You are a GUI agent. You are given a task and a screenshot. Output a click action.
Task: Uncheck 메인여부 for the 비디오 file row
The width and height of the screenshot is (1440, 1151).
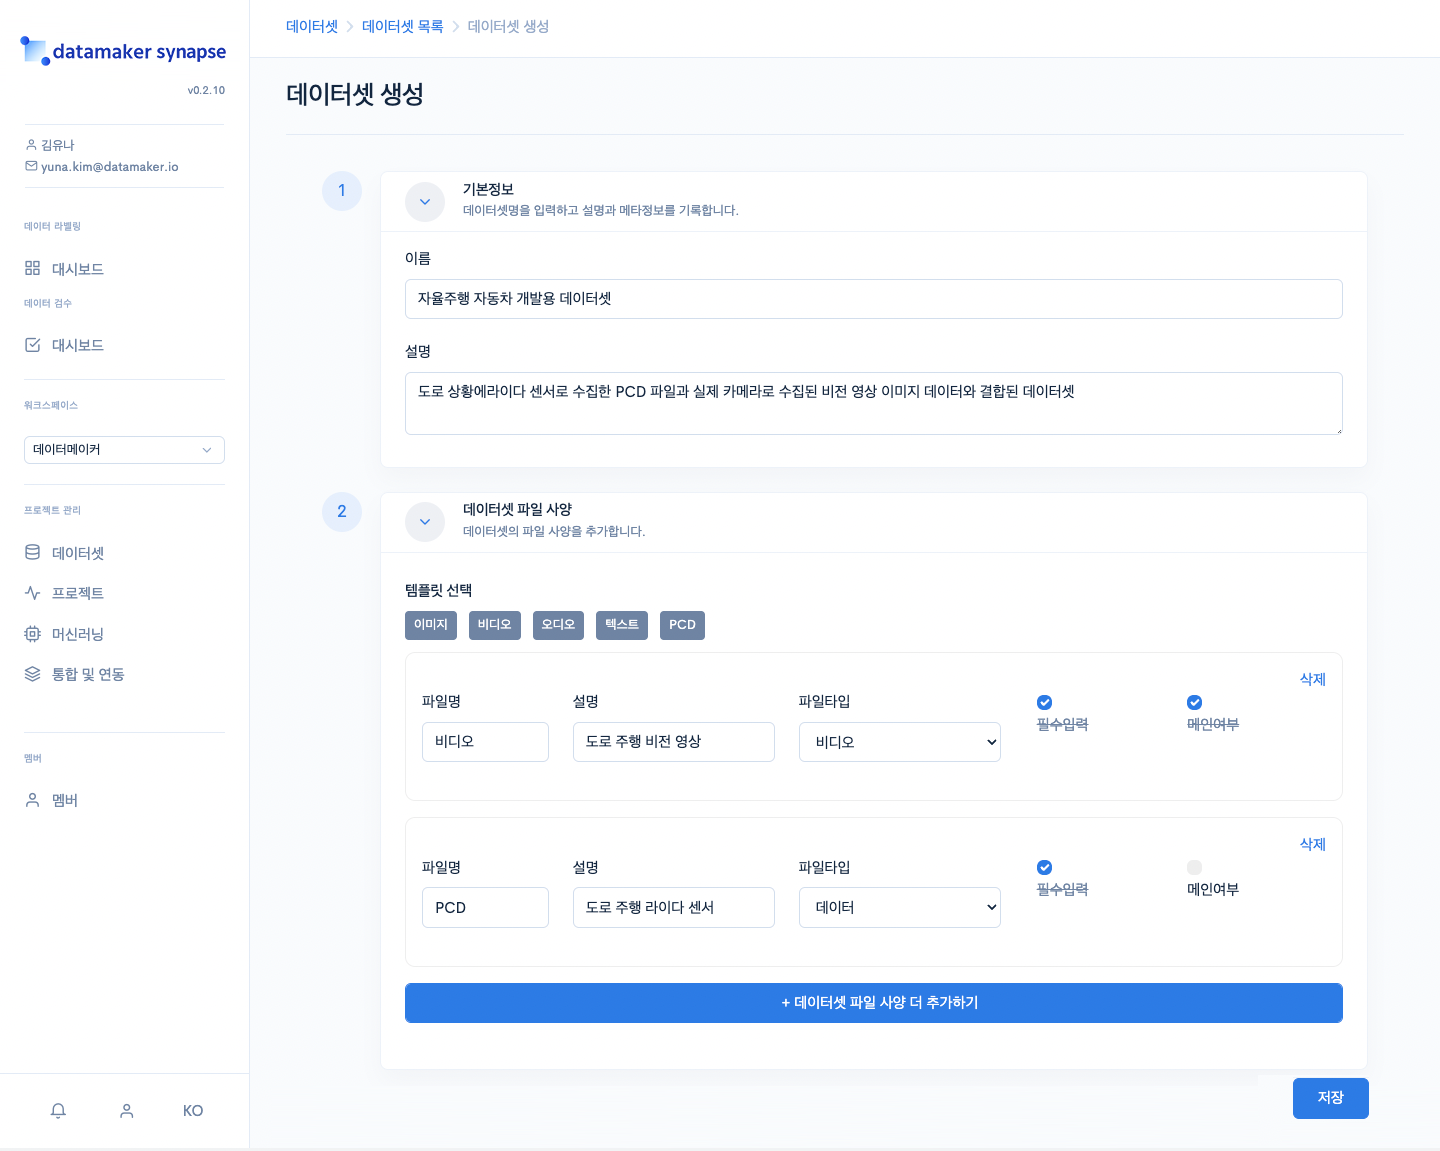click(1194, 702)
